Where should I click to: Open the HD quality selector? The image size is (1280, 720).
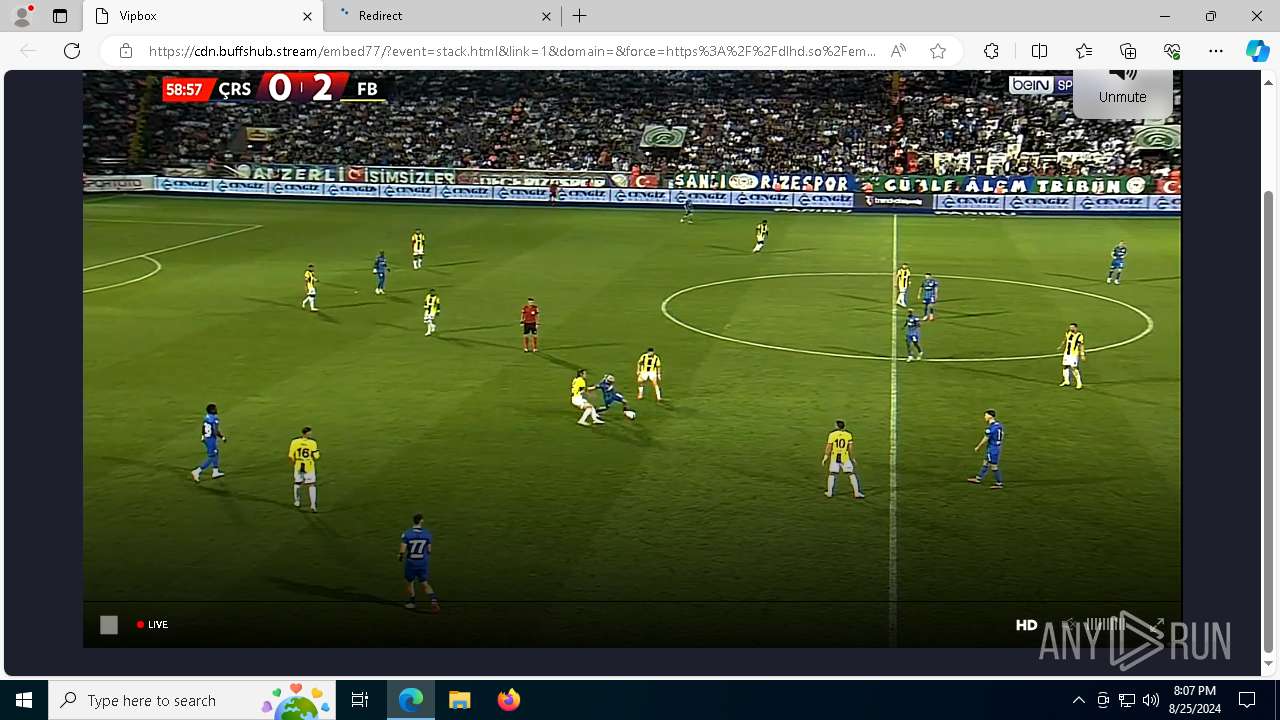pos(1026,625)
